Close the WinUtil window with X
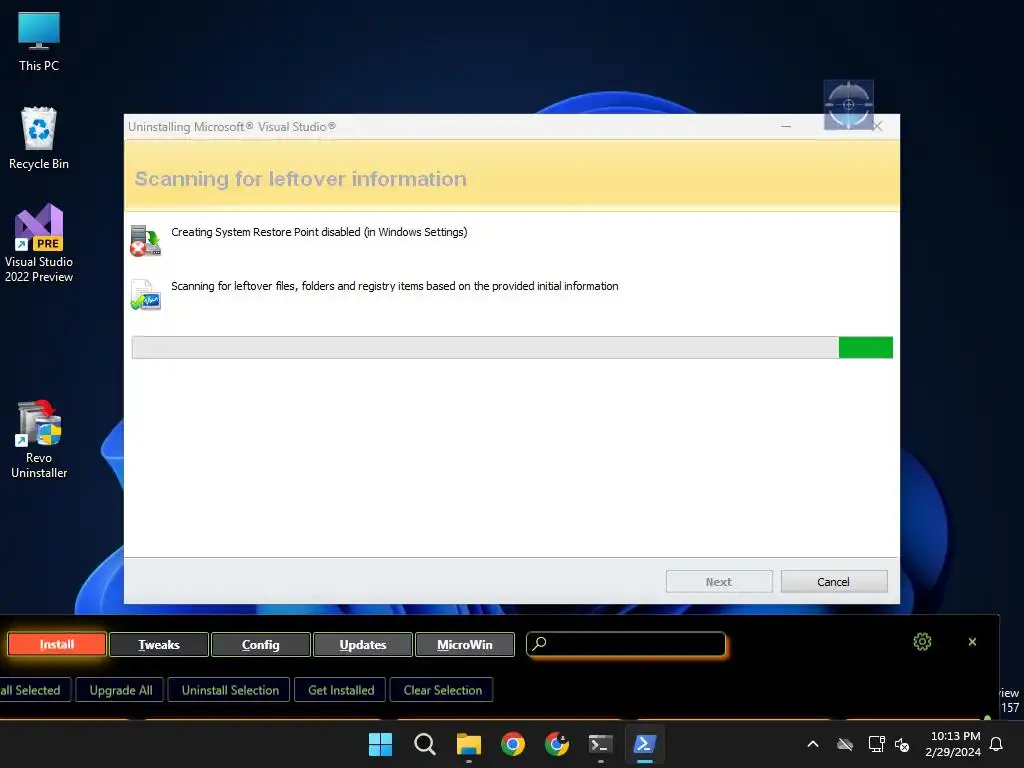The width and height of the screenshot is (1024, 768). [x=972, y=641]
